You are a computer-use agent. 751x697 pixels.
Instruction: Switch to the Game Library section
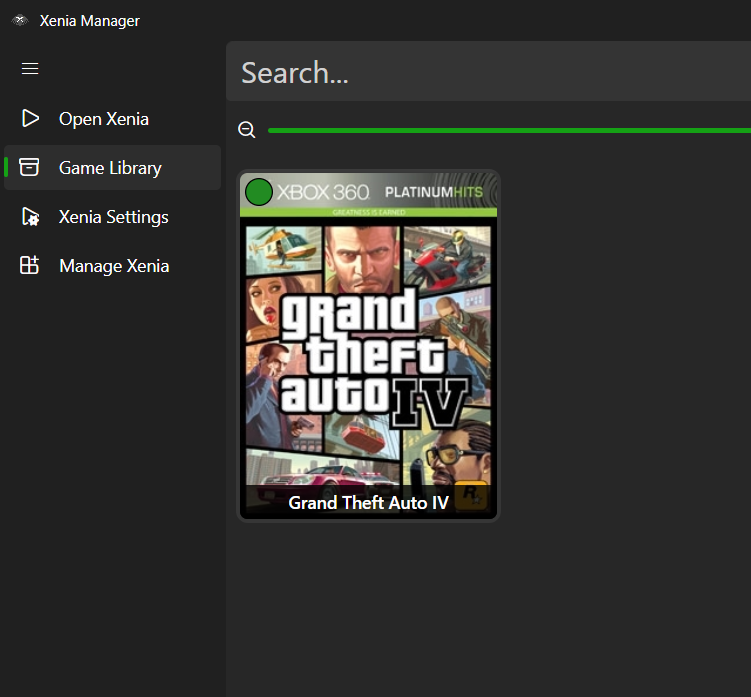[112, 168]
